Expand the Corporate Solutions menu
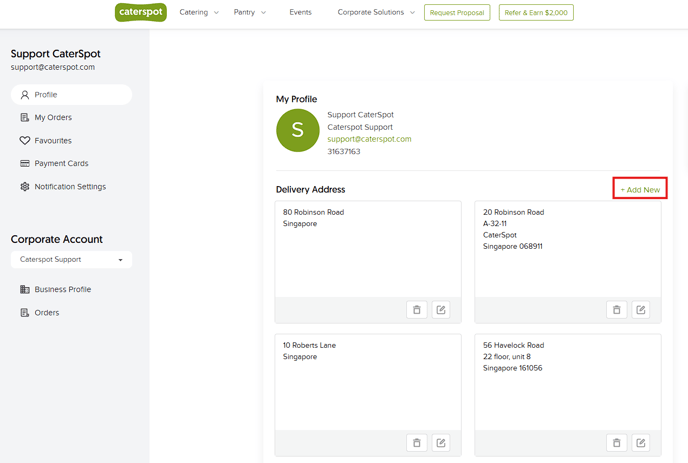The height and width of the screenshot is (463, 688). [x=376, y=12]
